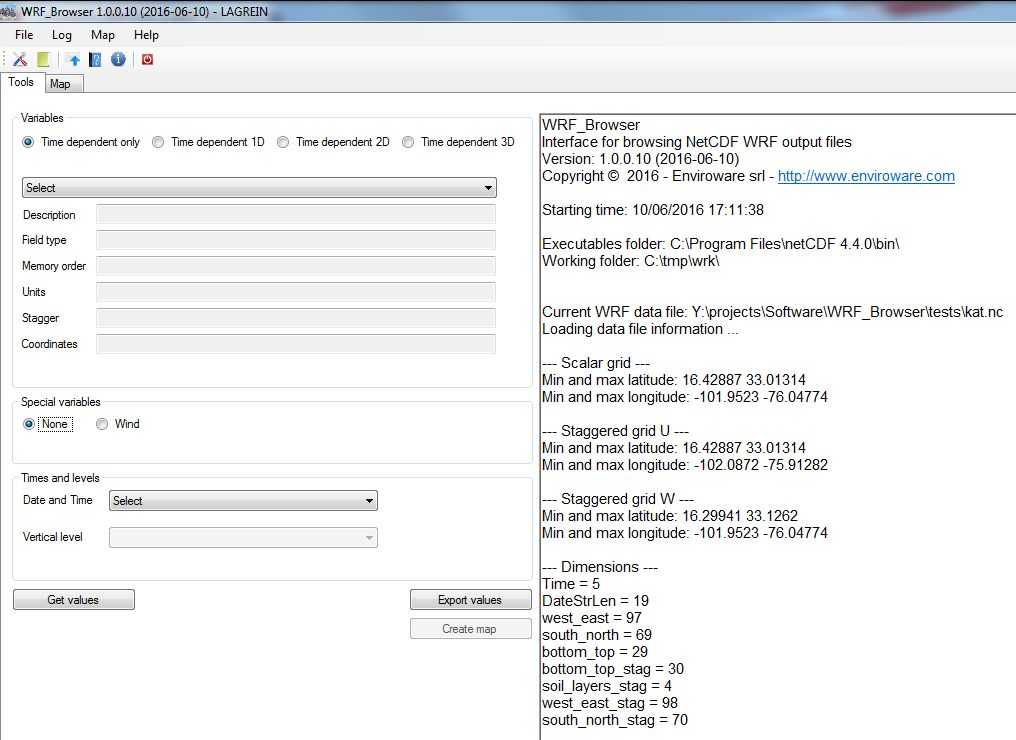Image resolution: width=1016 pixels, height=740 pixels.
Task: Click the 'west_east = 97' line
Action: [x=592, y=618]
